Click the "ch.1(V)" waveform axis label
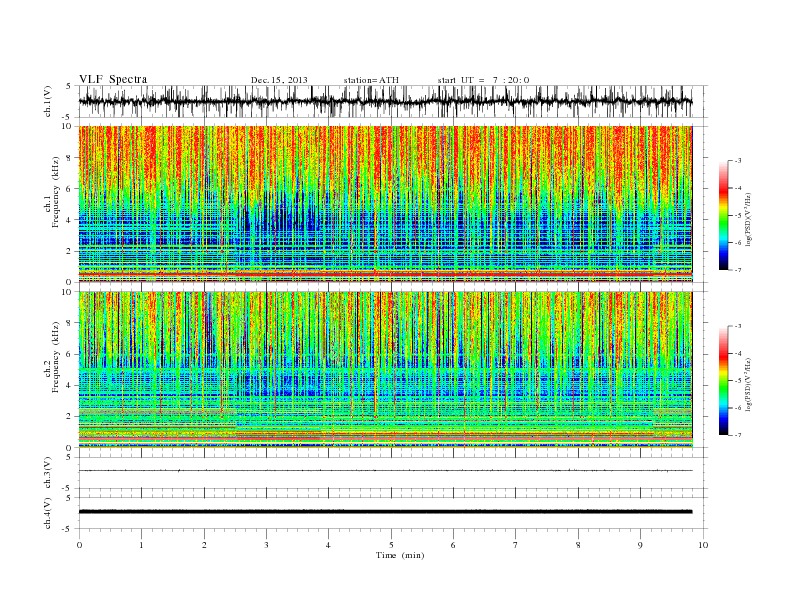The height and width of the screenshot is (612, 792). pos(48,101)
